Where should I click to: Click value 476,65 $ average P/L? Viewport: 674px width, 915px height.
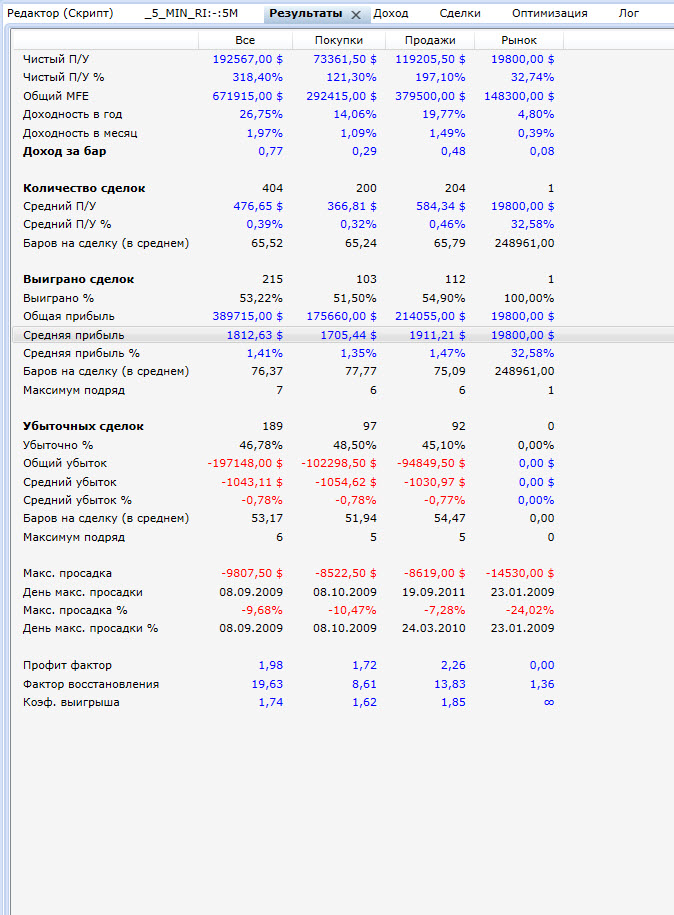coord(258,206)
